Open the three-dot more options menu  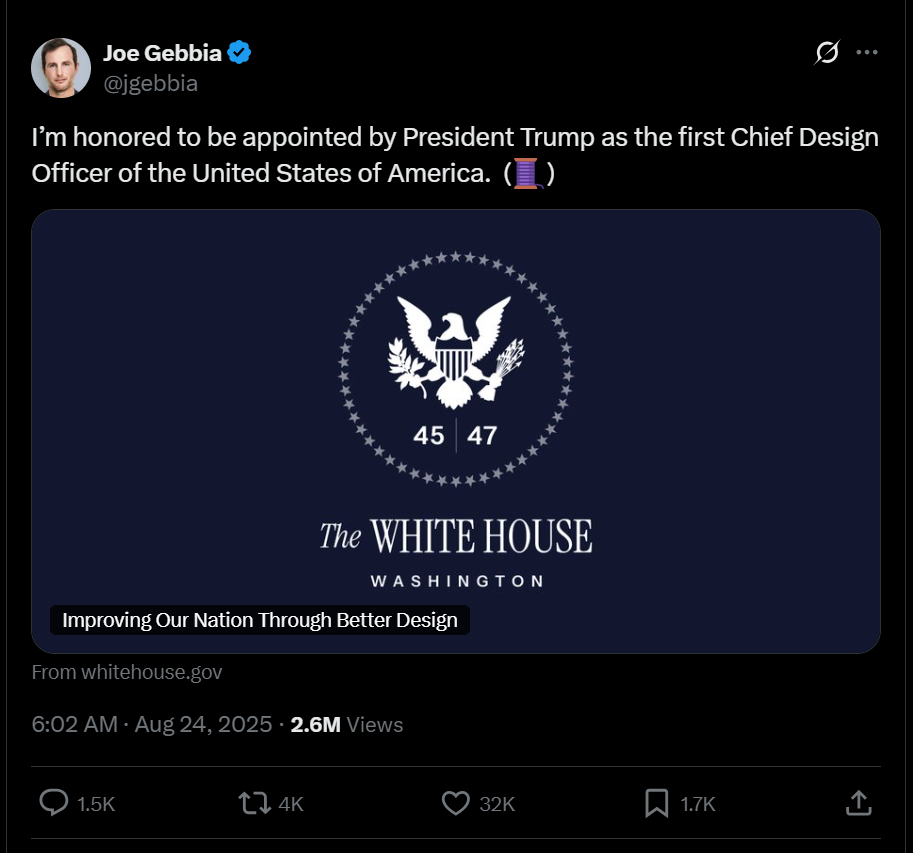pos(867,53)
